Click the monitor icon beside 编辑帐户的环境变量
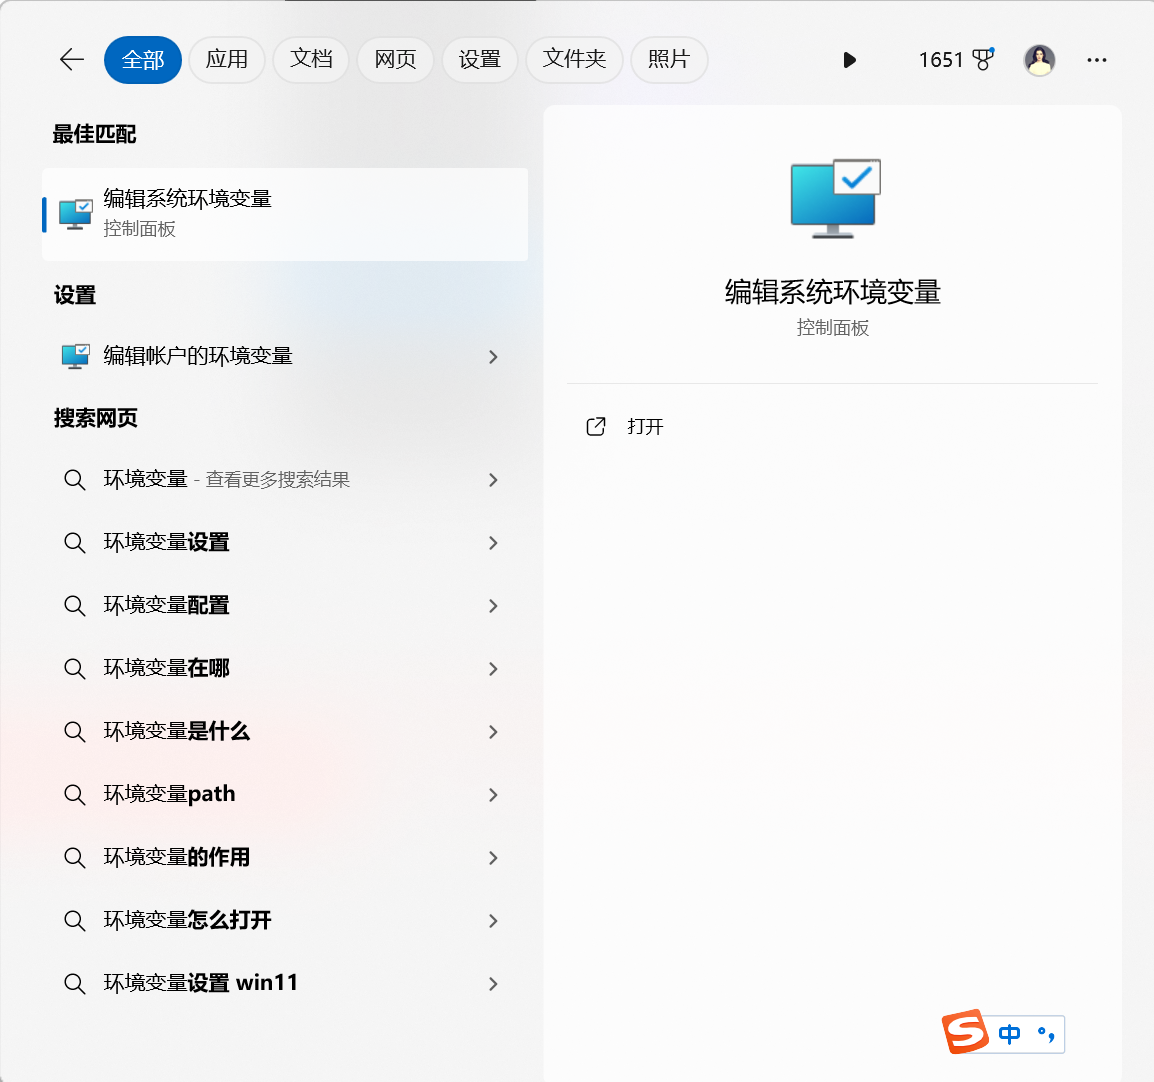The width and height of the screenshot is (1154, 1082). tap(75, 356)
